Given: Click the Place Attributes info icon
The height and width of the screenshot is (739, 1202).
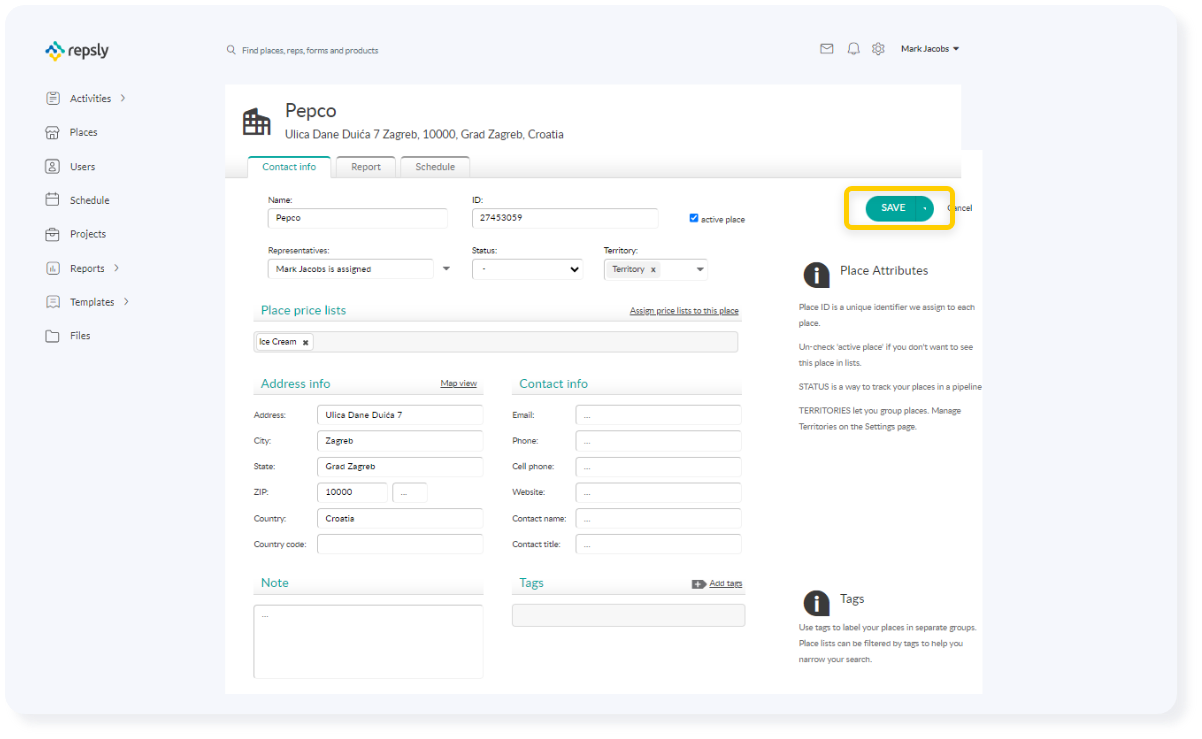Looking at the screenshot, I should [817, 275].
